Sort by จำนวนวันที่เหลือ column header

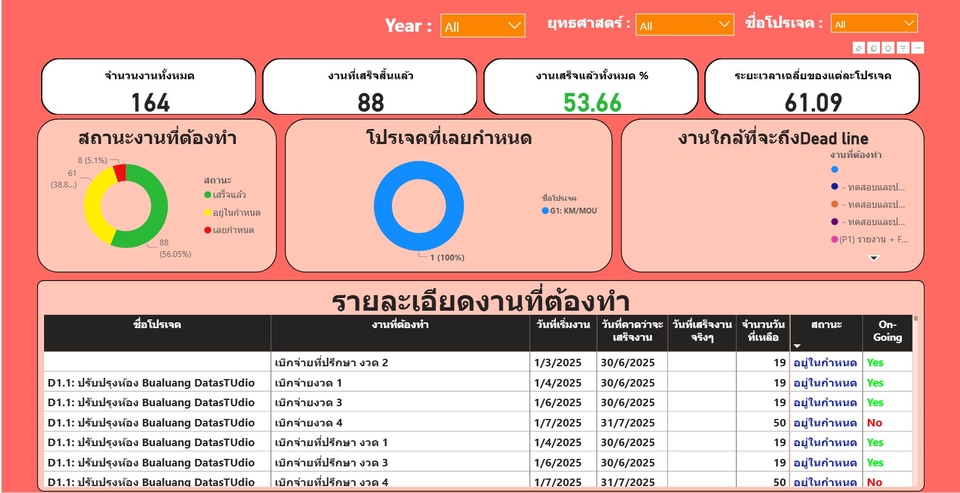(x=763, y=331)
